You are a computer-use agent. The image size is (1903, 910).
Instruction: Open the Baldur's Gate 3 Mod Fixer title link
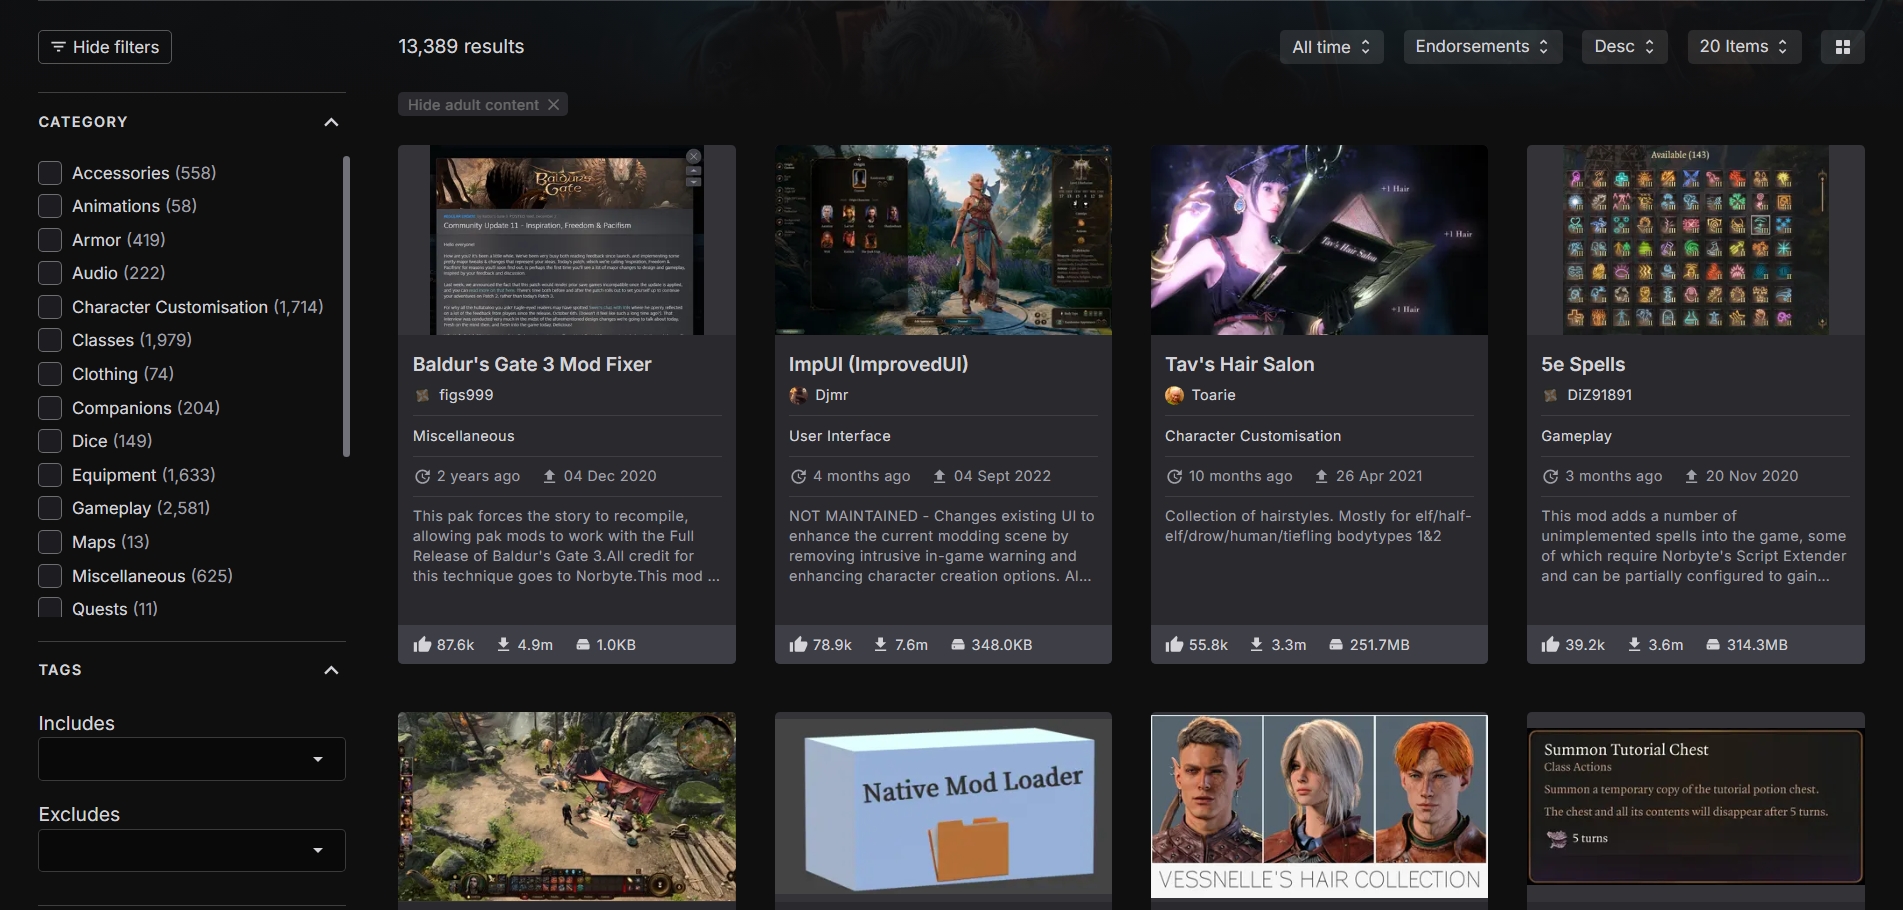coord(532,364)
